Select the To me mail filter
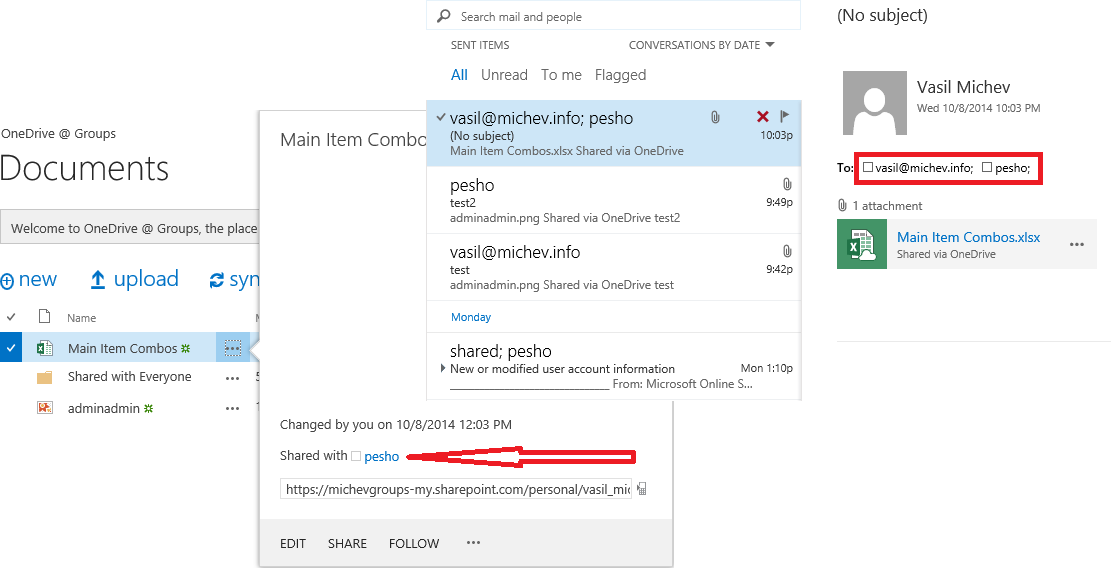The width and height of the screenshot is (1111, 568). coord(561,75)
